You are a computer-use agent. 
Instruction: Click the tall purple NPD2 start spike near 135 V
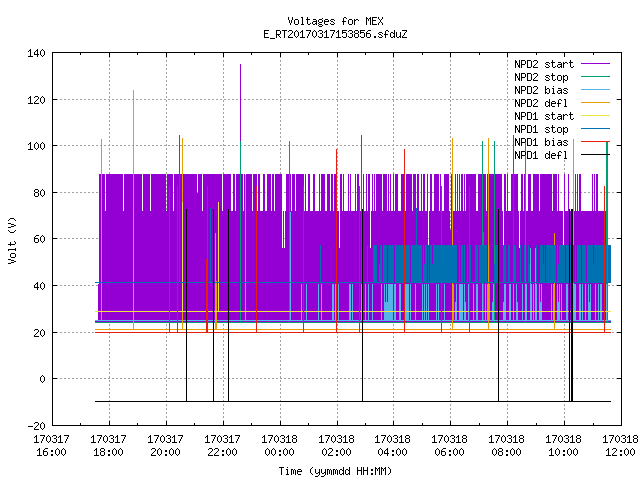[x=240, y=102]
